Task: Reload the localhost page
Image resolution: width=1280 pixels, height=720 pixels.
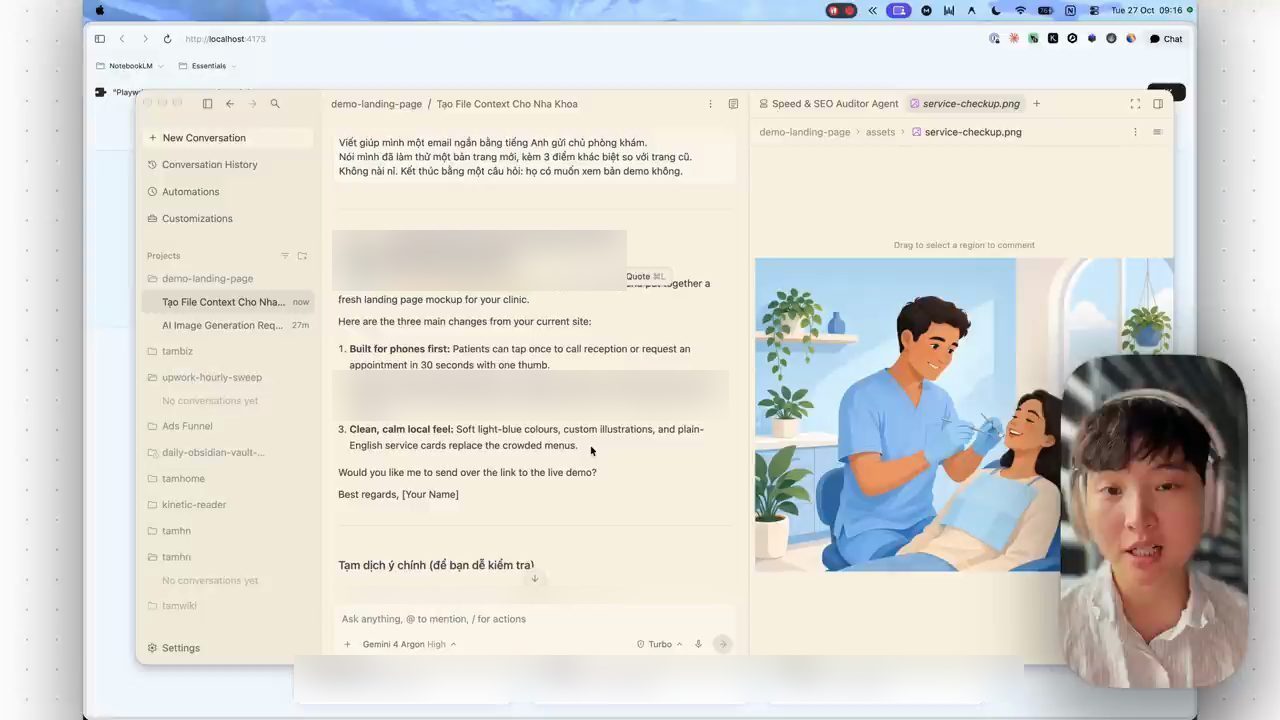Action: pos(165,39)
